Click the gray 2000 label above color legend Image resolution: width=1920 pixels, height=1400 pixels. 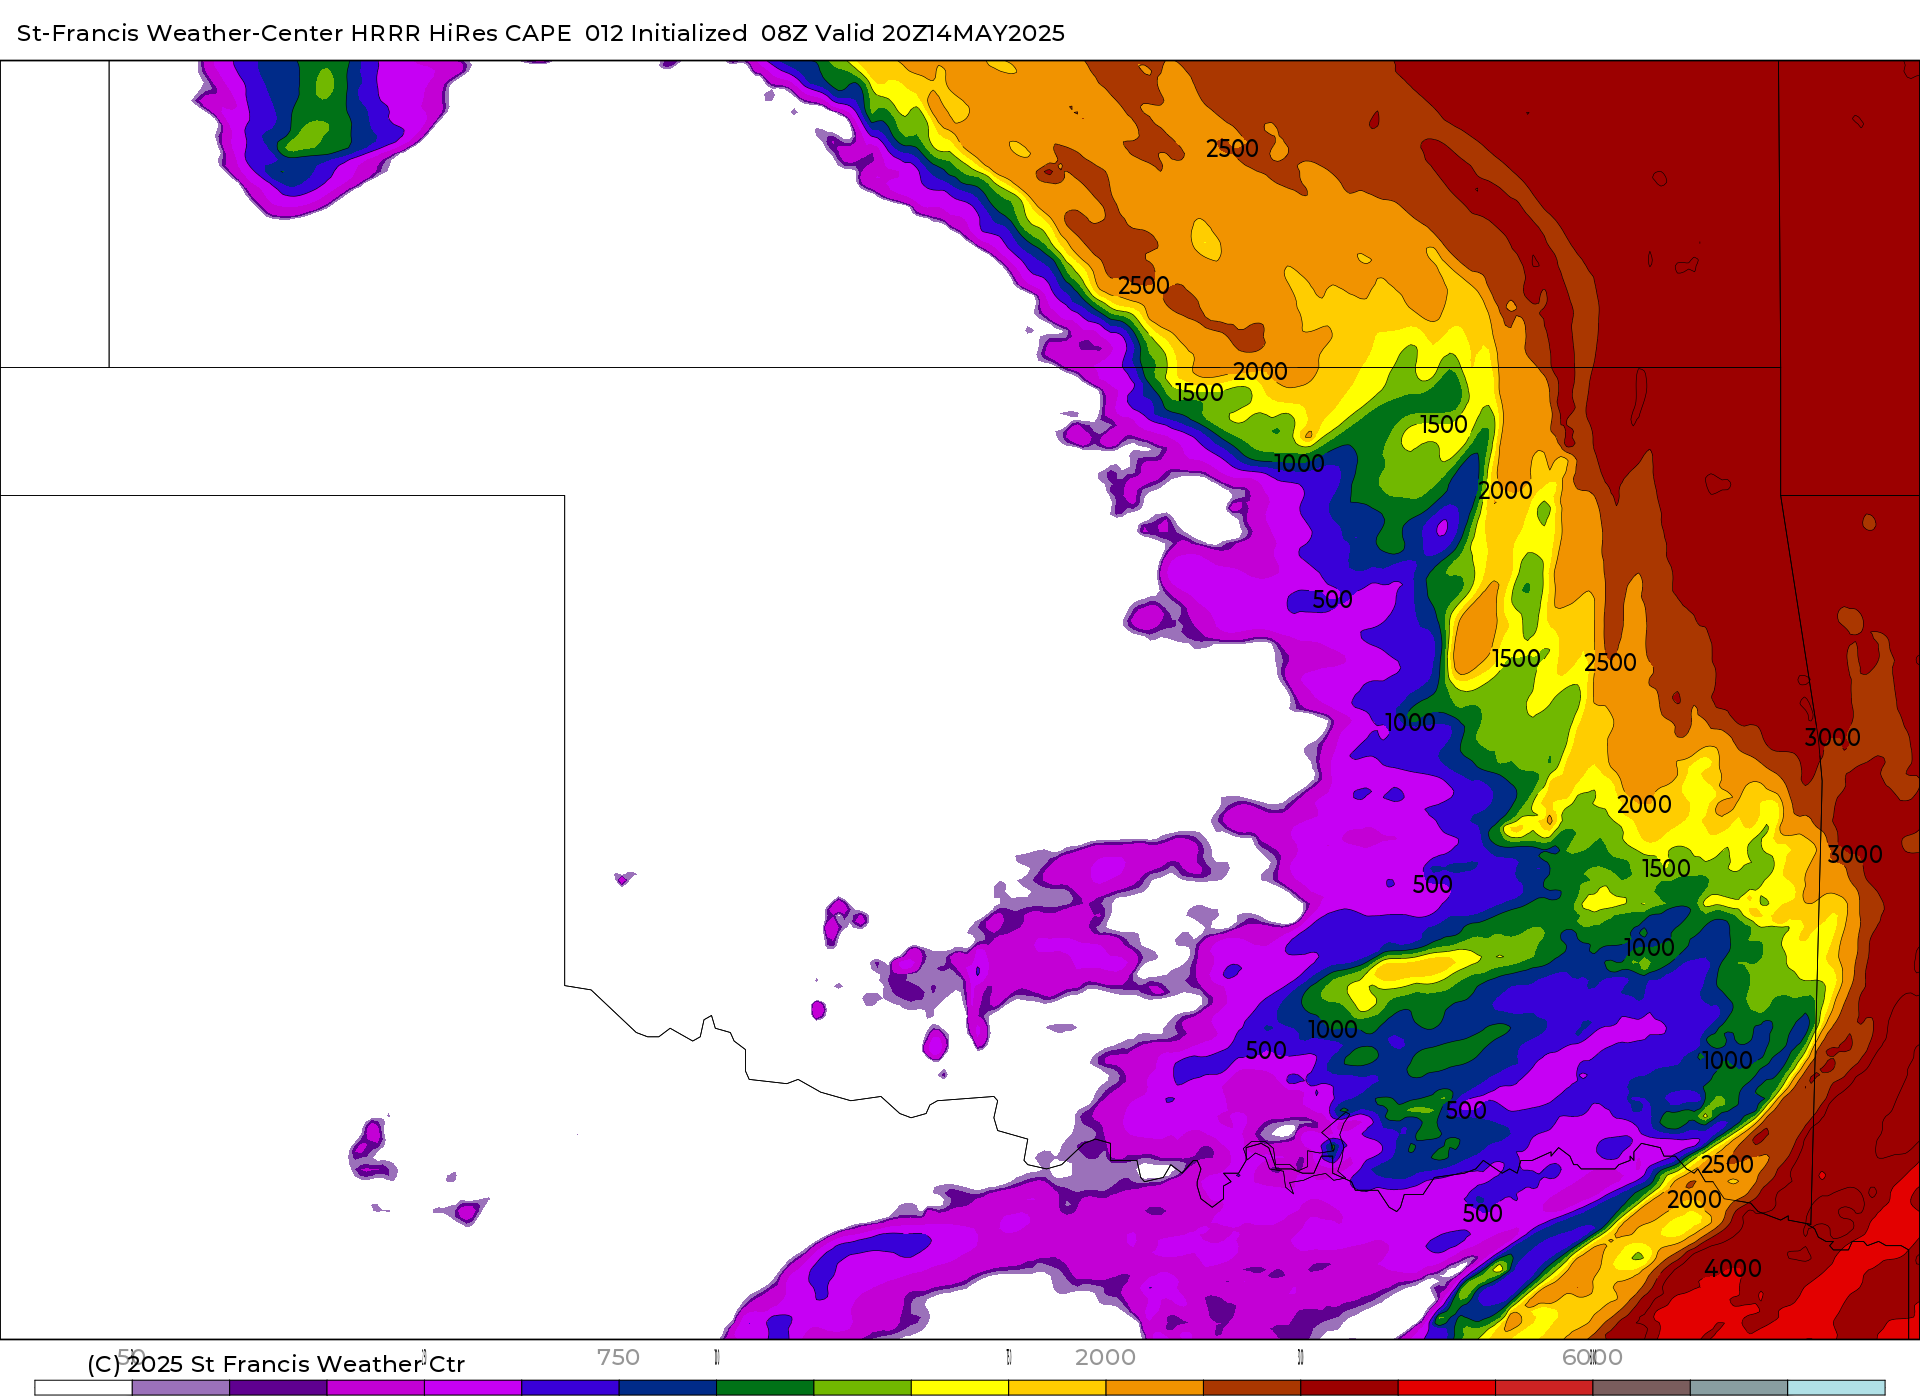[1105, 1357]
